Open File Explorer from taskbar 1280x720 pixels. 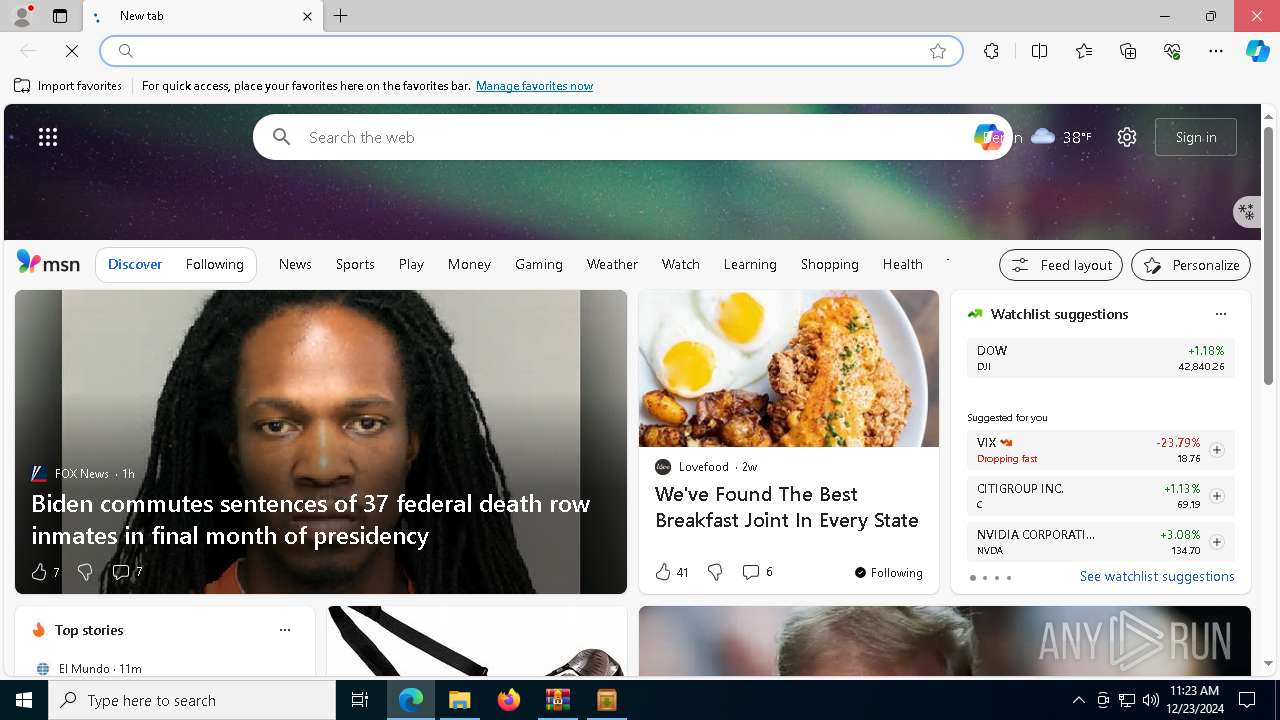(460, 700)
